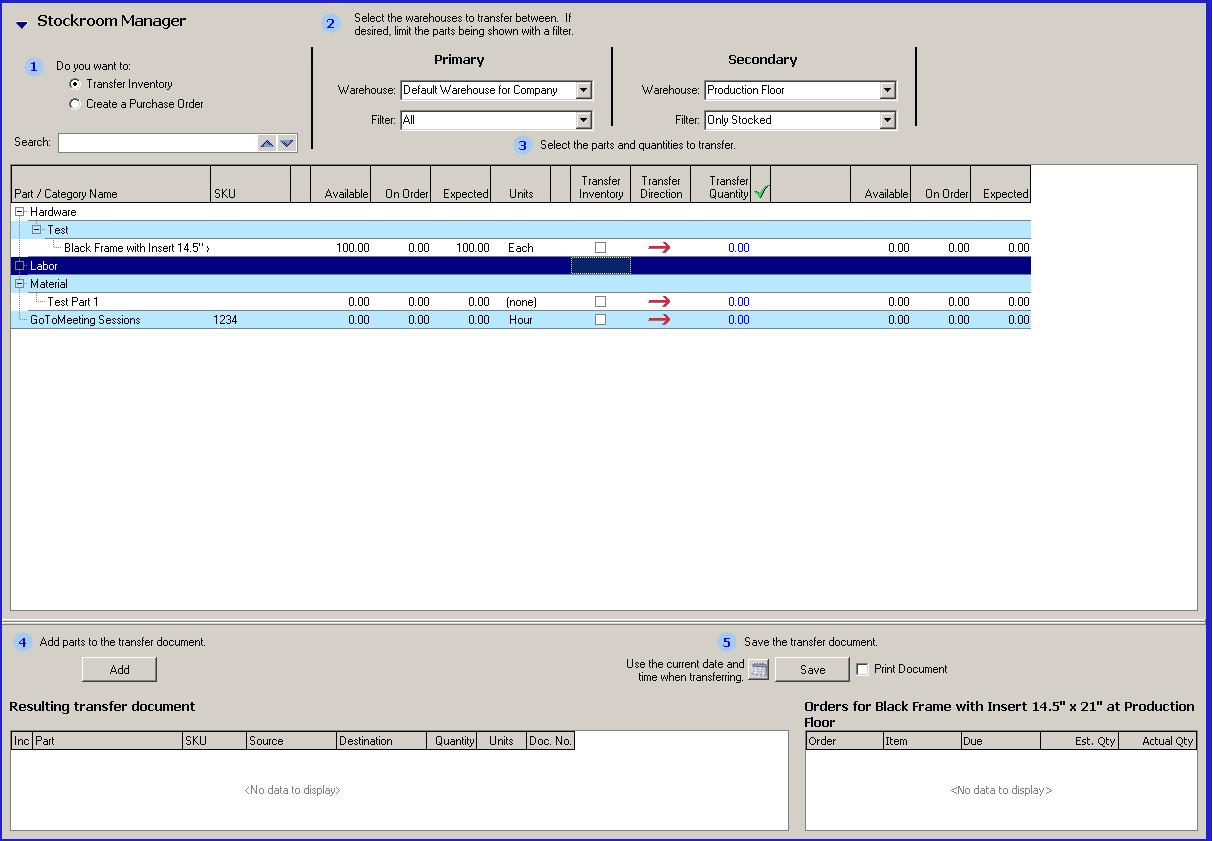This screenshot has width=1213, height=841.
Task: Click the Units column header in parts grid
Action: (521, 185)
